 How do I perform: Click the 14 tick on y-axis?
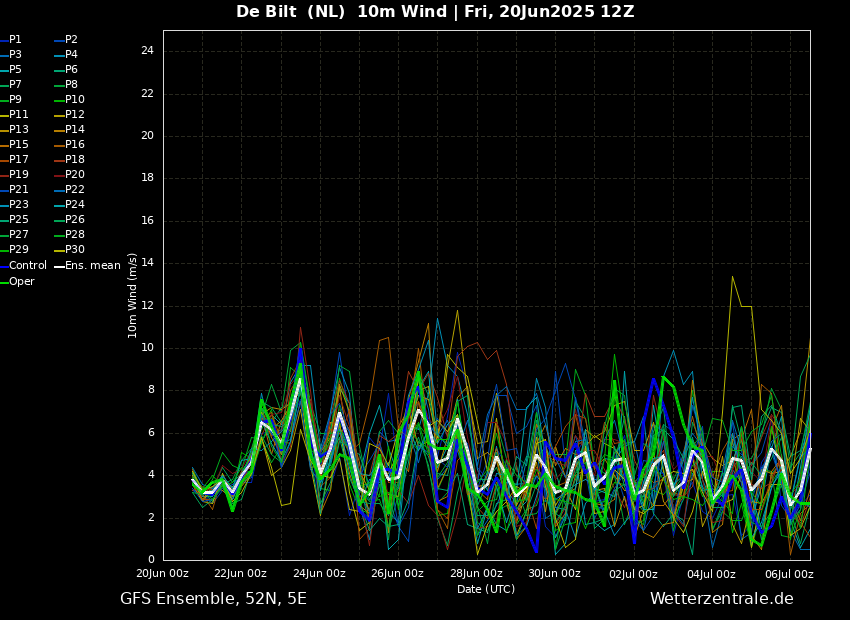[x=147, y=263]
